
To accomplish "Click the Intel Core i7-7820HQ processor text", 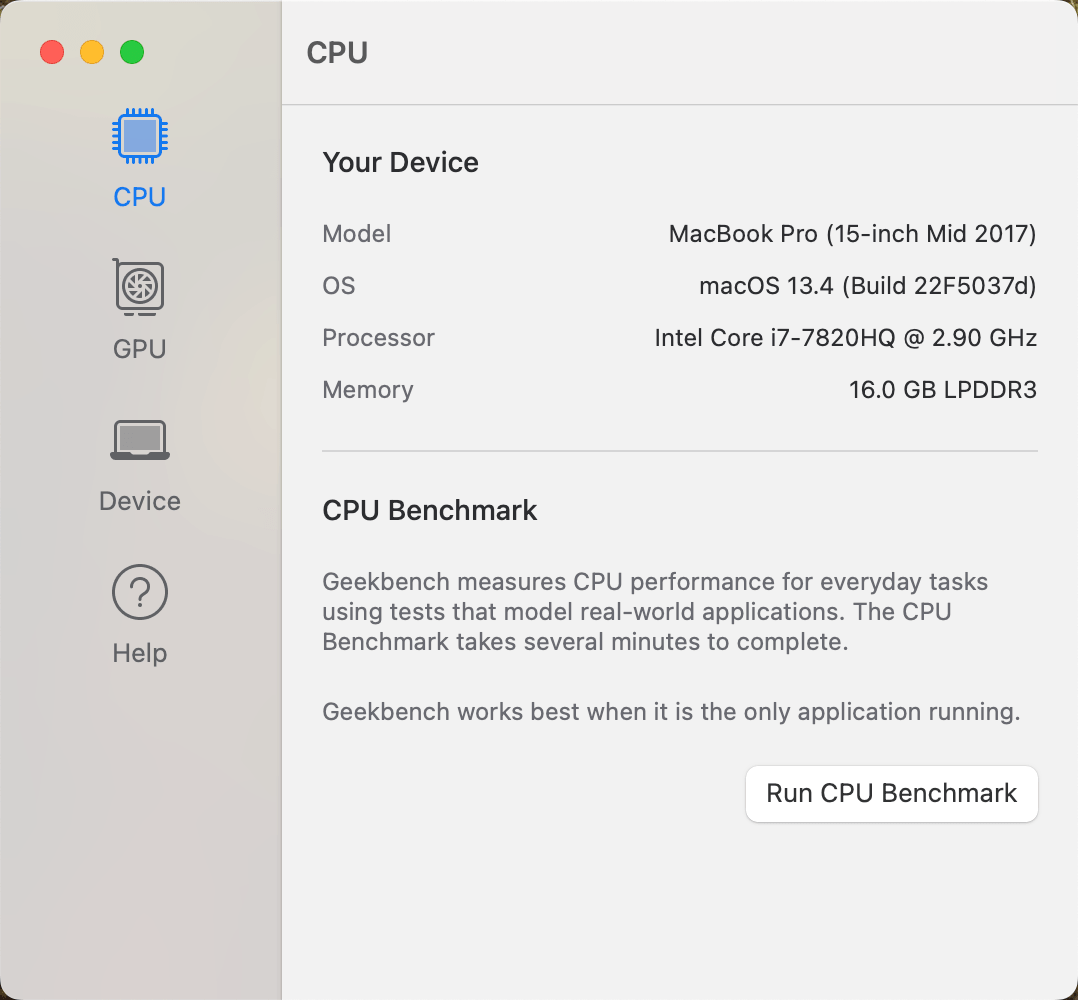I will (x=846, y=338).
